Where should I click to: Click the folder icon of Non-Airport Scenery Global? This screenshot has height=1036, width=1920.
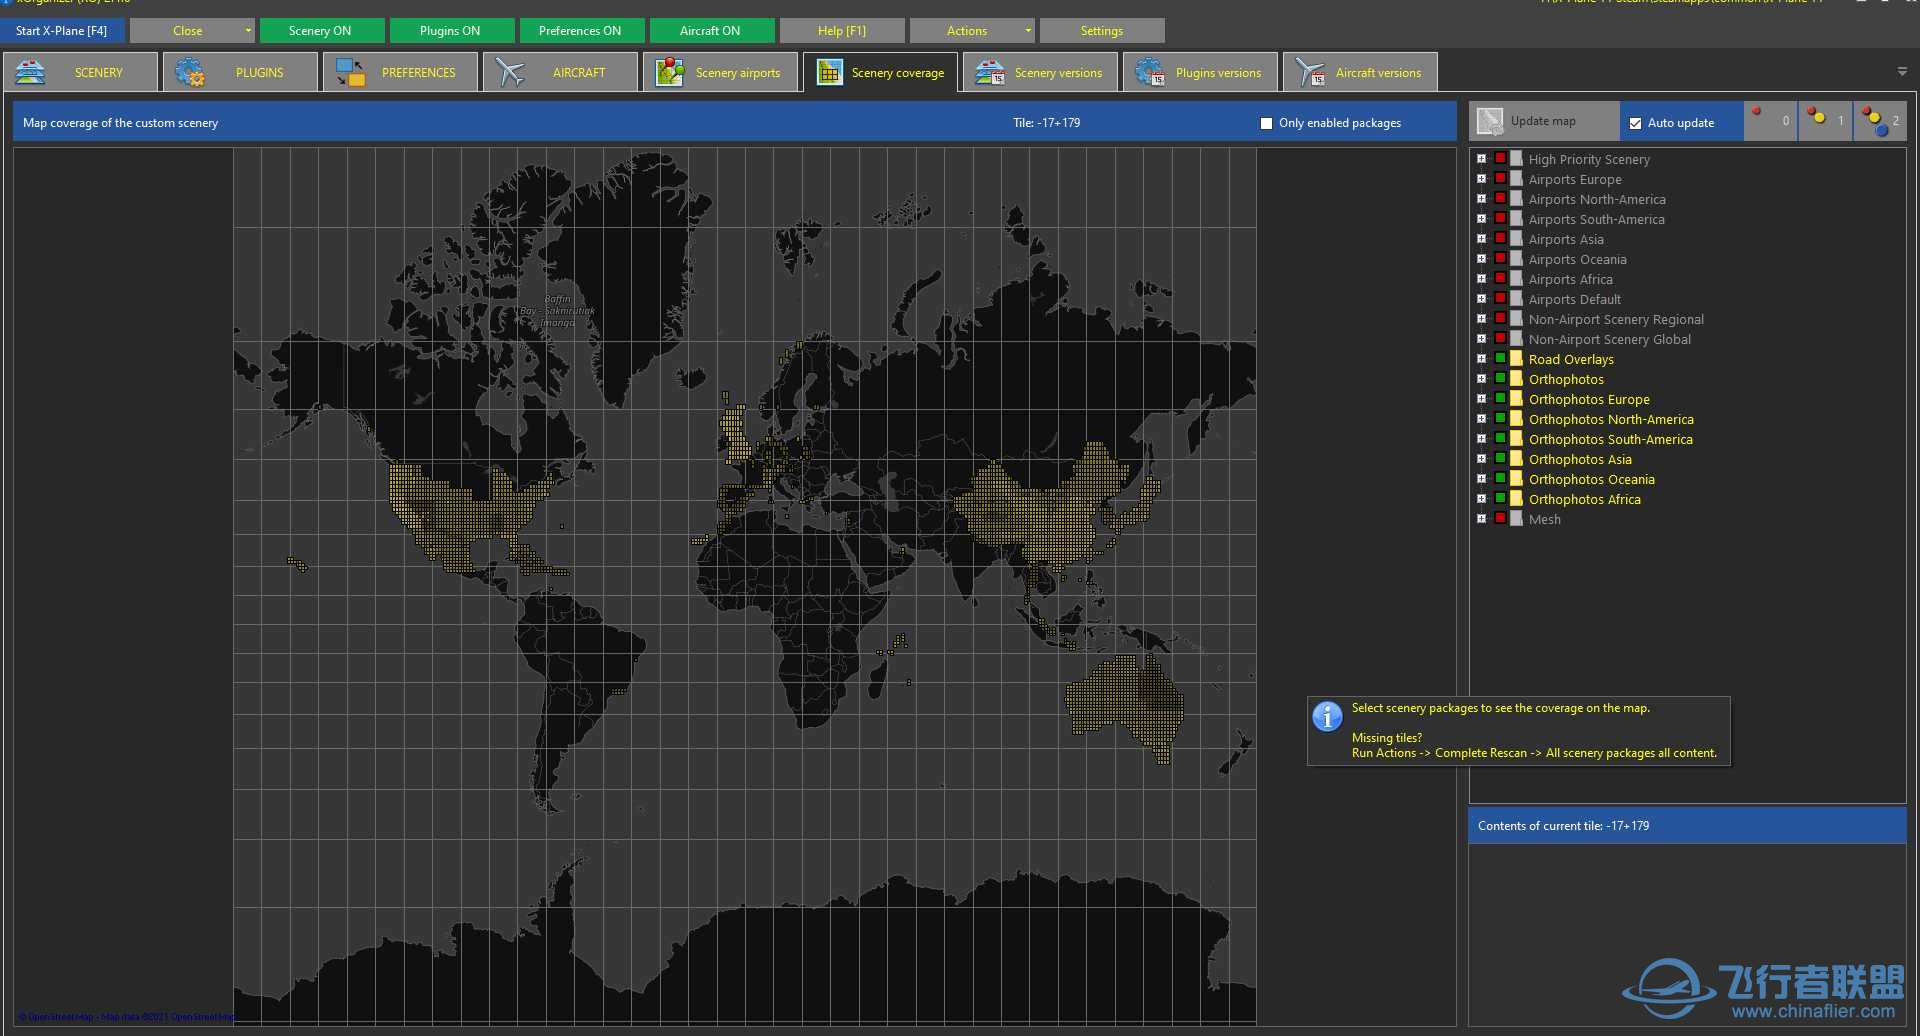1516,339
